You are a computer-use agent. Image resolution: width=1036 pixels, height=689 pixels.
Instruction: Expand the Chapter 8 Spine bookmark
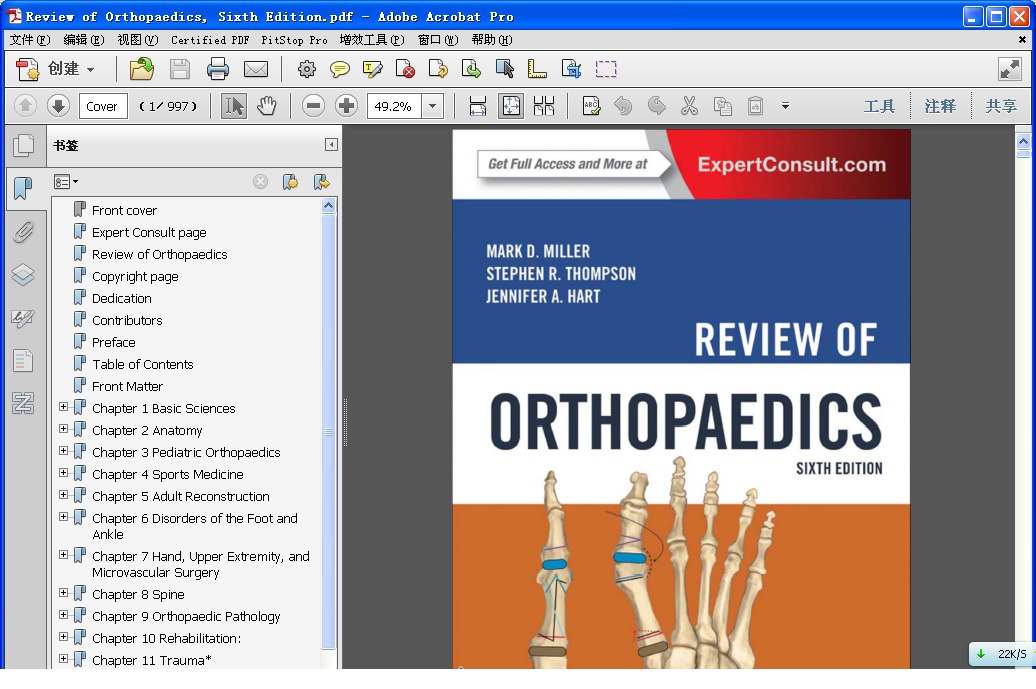pyautogui.click(x=63, y=593)
